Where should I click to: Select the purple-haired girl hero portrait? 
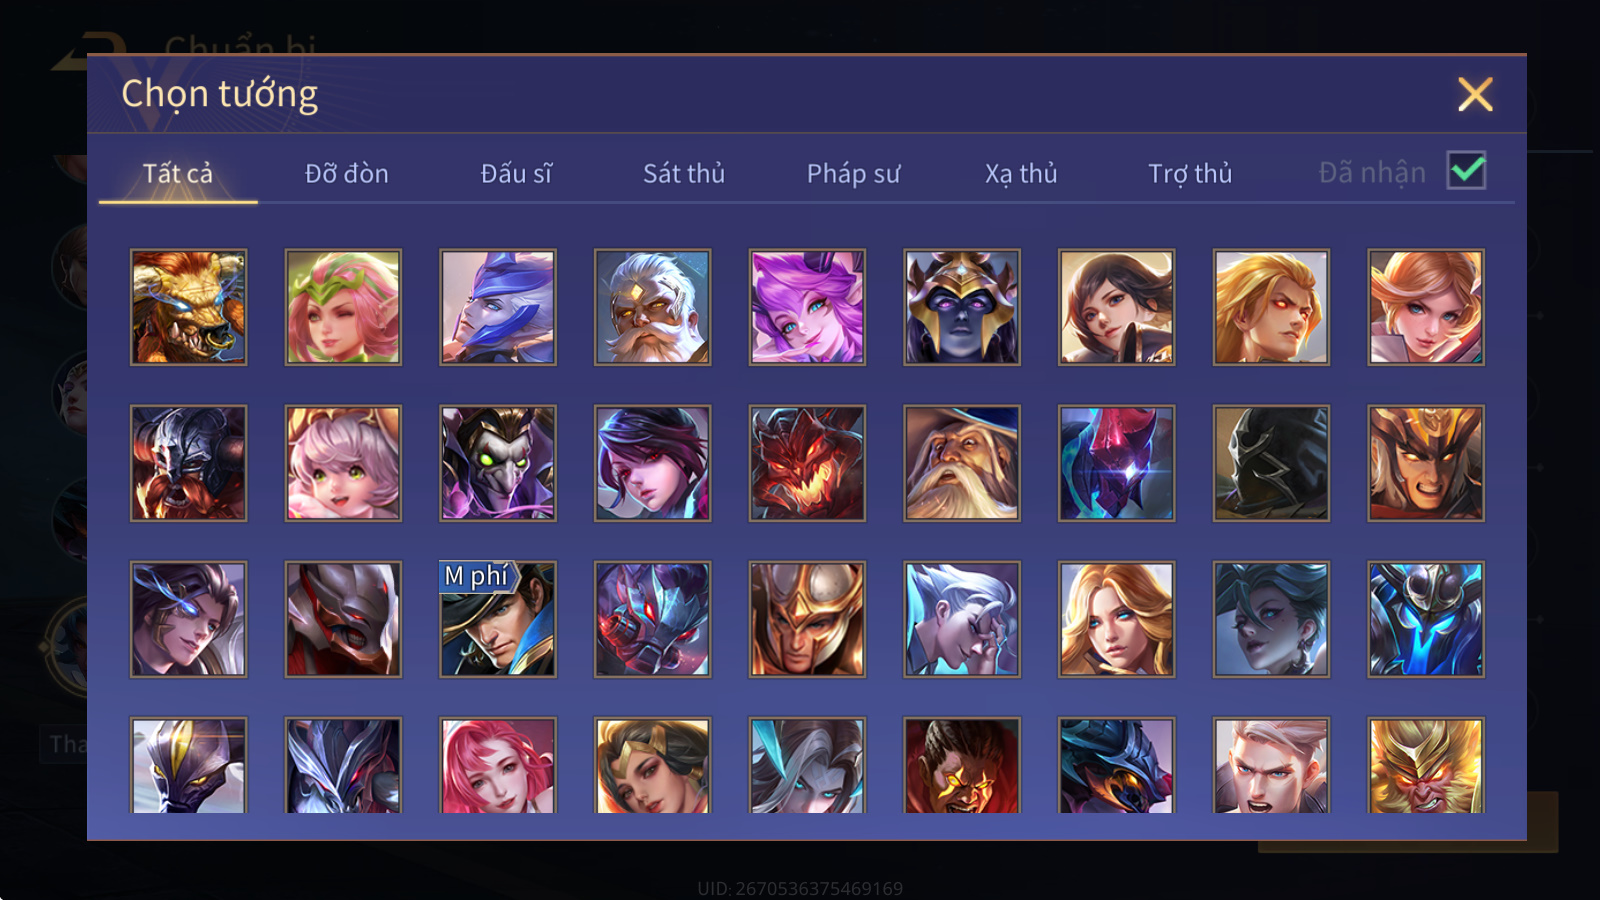coord(807,307)
